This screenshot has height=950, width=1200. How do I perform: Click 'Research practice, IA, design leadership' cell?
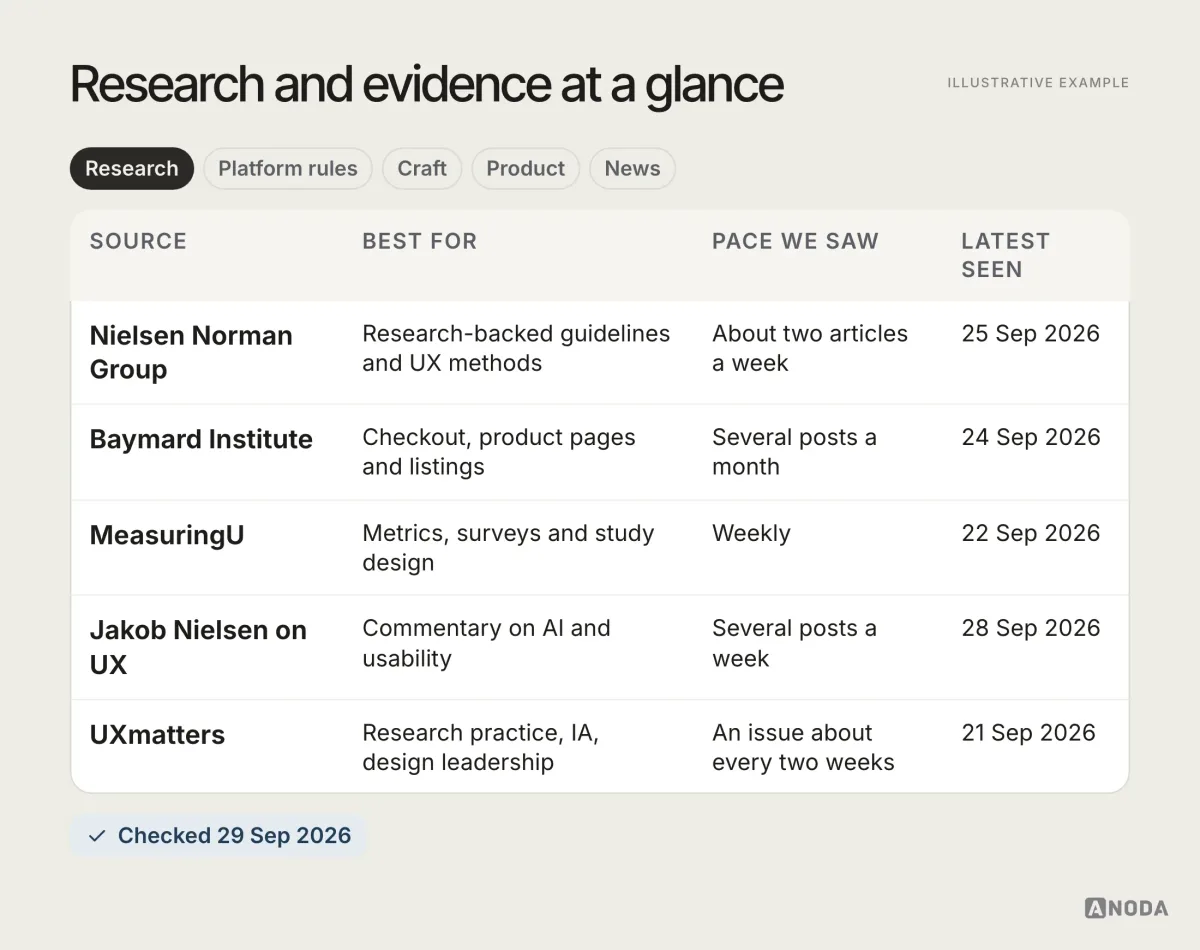pos(480,747)
